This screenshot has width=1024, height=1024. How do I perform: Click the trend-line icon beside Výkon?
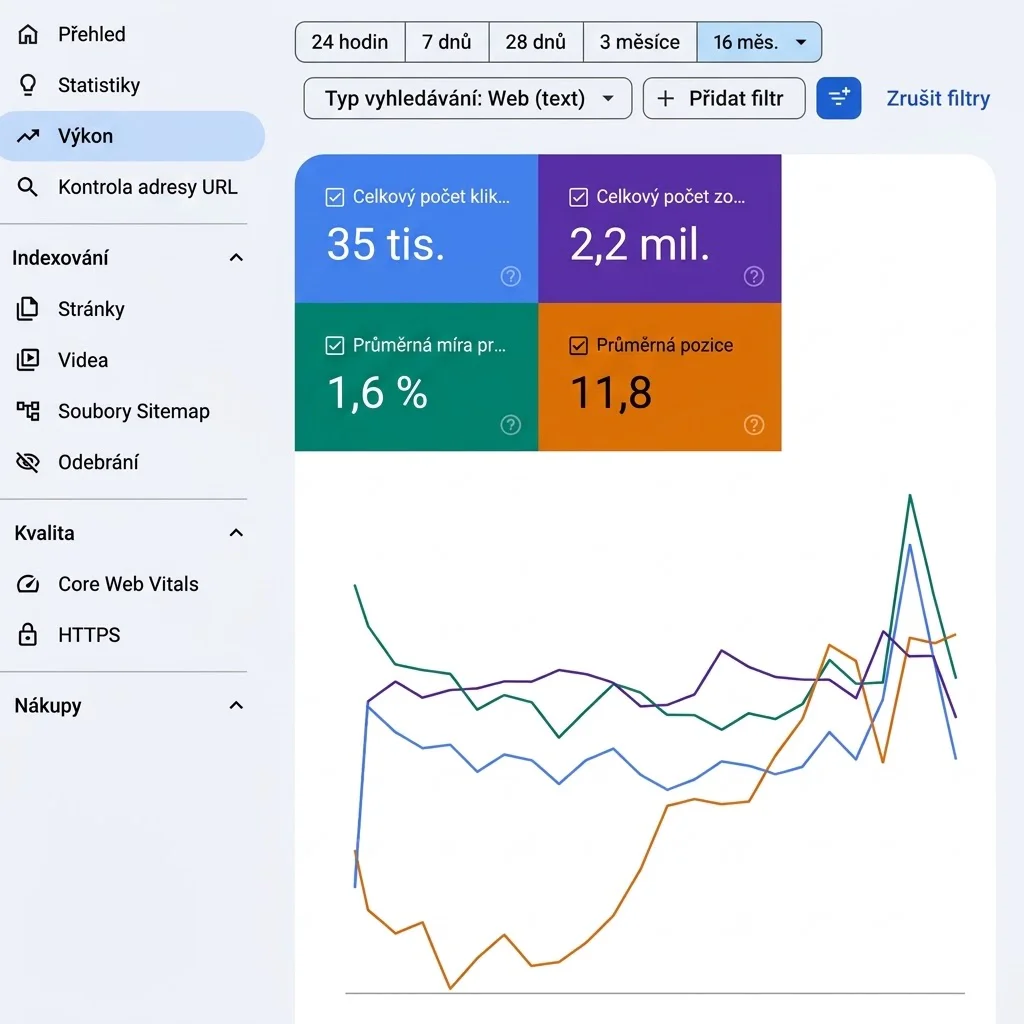click(x=27, y=136)
